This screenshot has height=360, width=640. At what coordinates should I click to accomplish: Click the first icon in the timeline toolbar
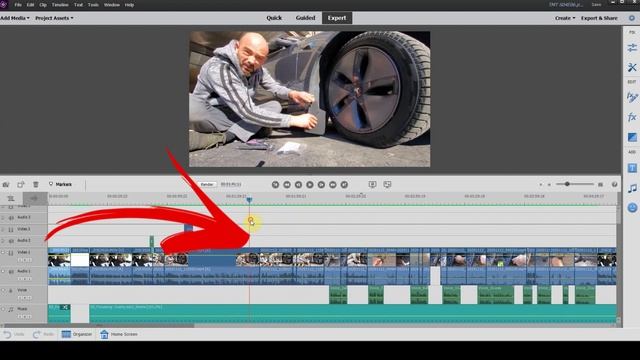pyautogui.click(x=6, y=184)
